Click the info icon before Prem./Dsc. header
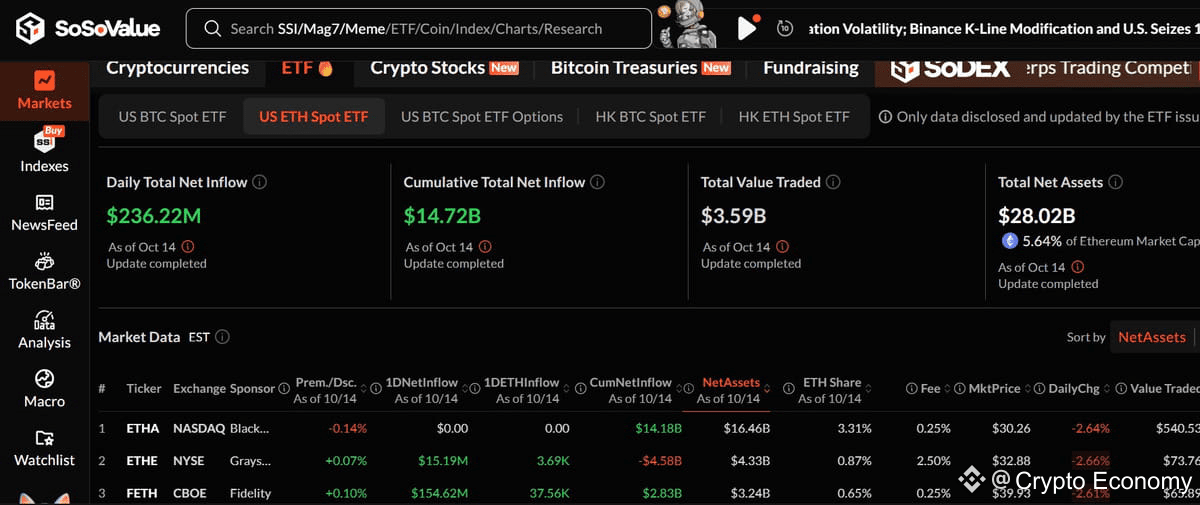1200x505 pixels. coord(286,388)
